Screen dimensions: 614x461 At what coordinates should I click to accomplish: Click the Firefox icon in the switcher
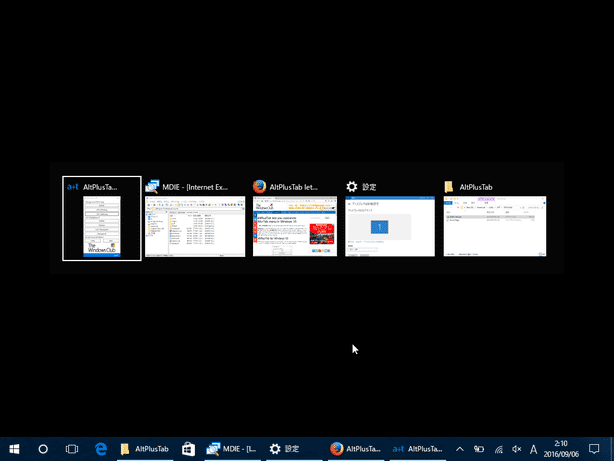[x=259, y=187]
